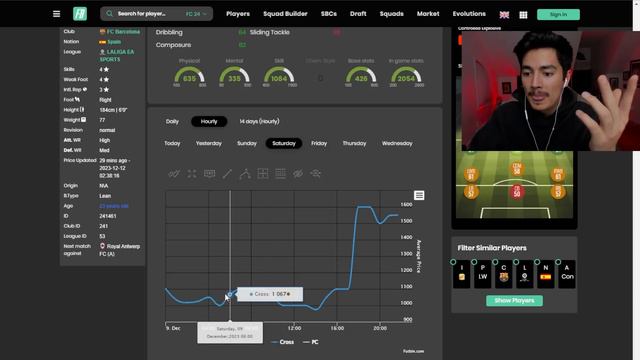Open the apps grid icon
The width and height of the screenshot is (640, 360).
[523, 15]
